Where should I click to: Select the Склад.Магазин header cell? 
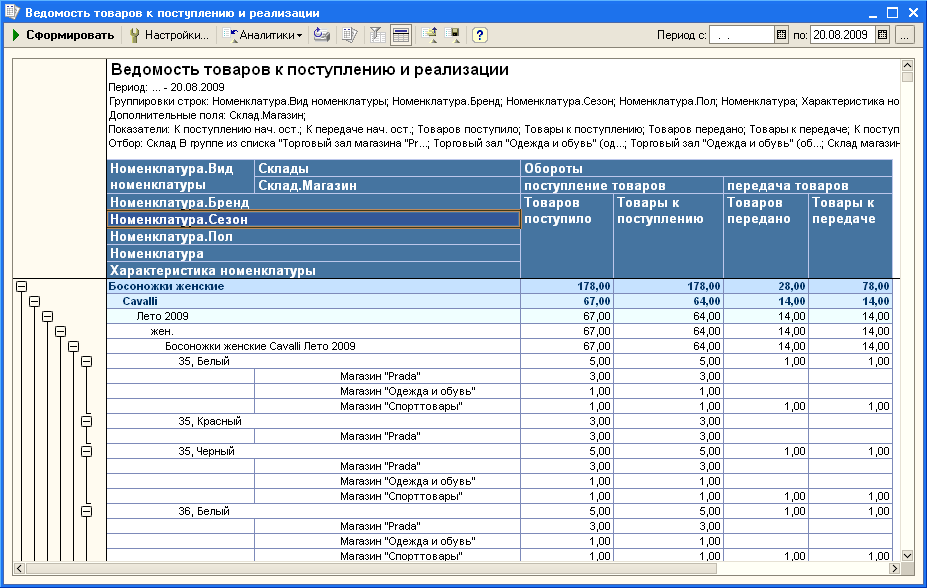click(388, 186)
